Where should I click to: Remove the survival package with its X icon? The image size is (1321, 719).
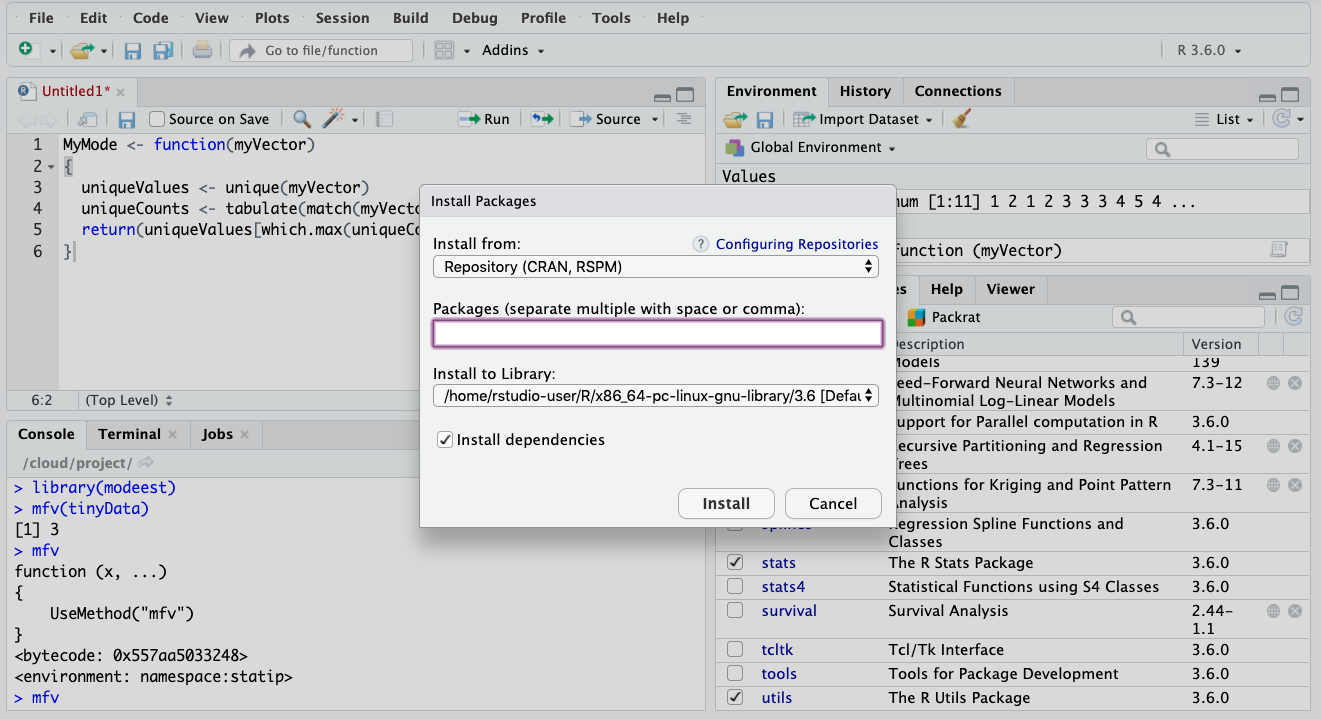(1294, 611)
